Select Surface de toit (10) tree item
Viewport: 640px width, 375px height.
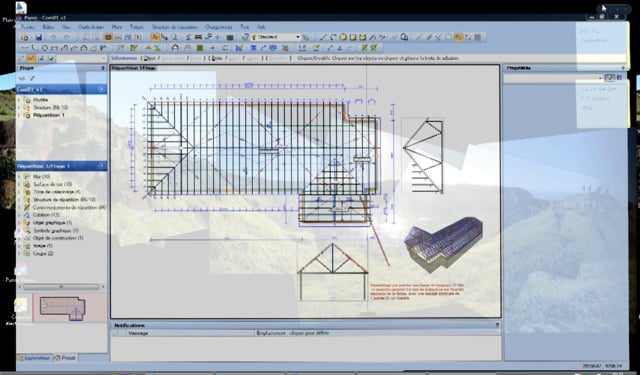click(x=52, y=184)
